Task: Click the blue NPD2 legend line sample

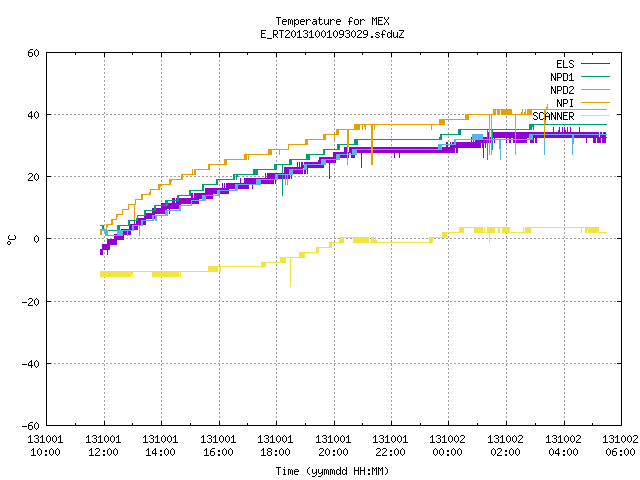Action: [x=595, y=89]
